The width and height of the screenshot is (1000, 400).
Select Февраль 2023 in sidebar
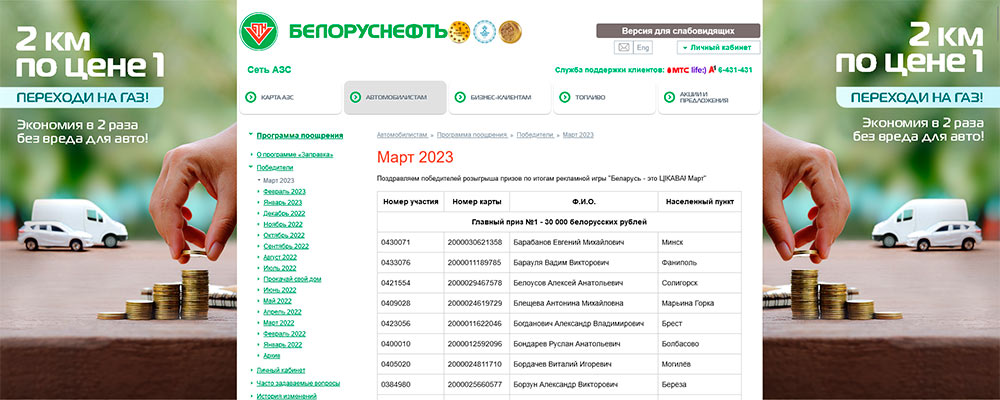pos(284,191)
